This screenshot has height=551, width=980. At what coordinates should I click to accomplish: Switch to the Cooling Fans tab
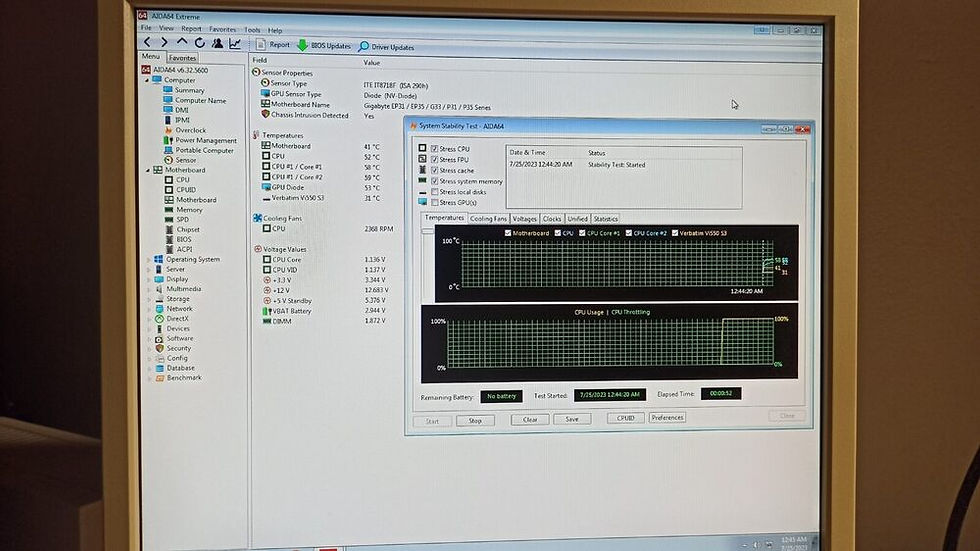(488, 219)
